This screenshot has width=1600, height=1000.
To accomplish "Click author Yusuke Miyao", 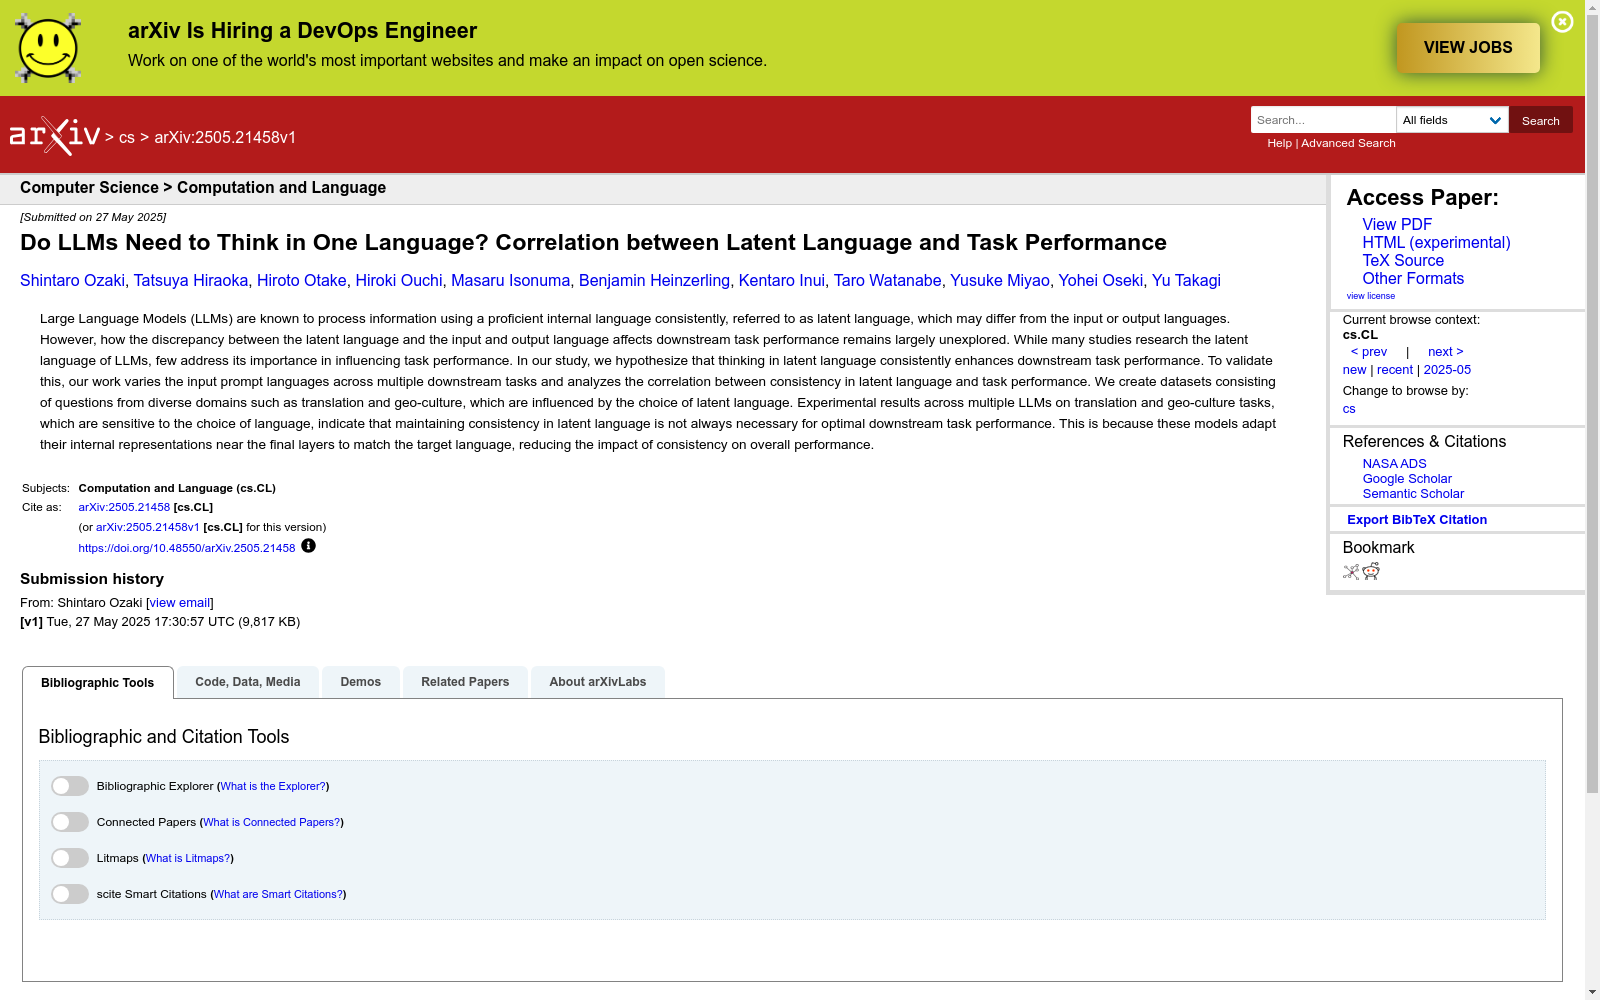I will (x=1000, y=281).
